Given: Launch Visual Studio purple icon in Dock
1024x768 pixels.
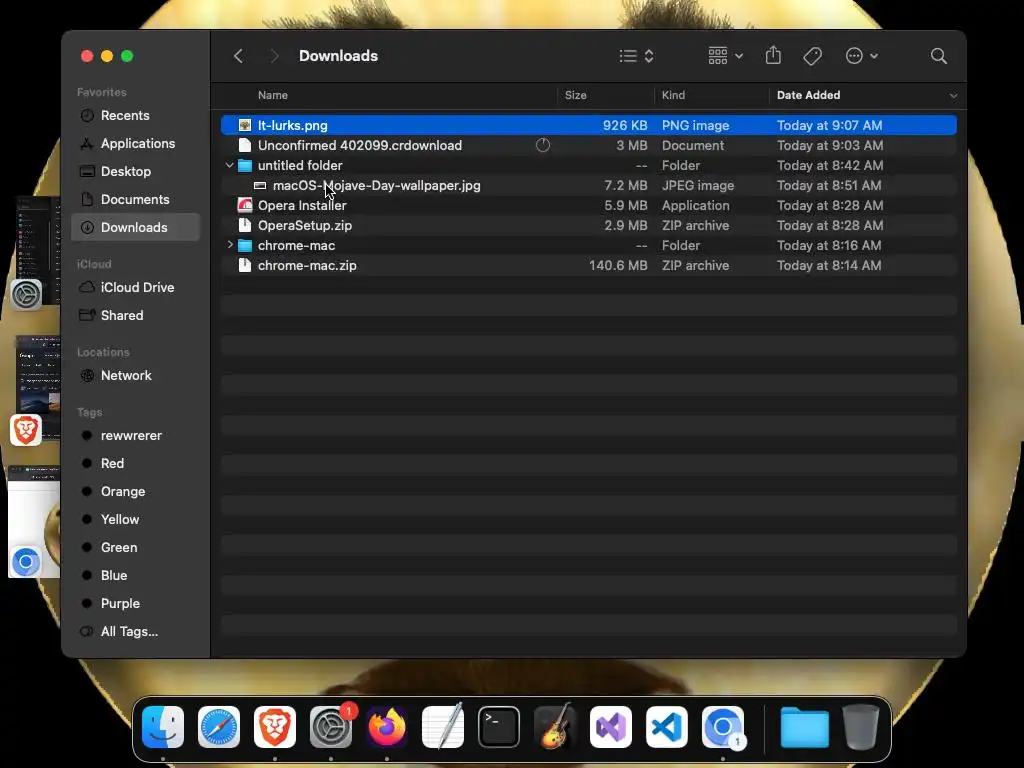Looking at the screenshot, I should click(x=611, y=727).
